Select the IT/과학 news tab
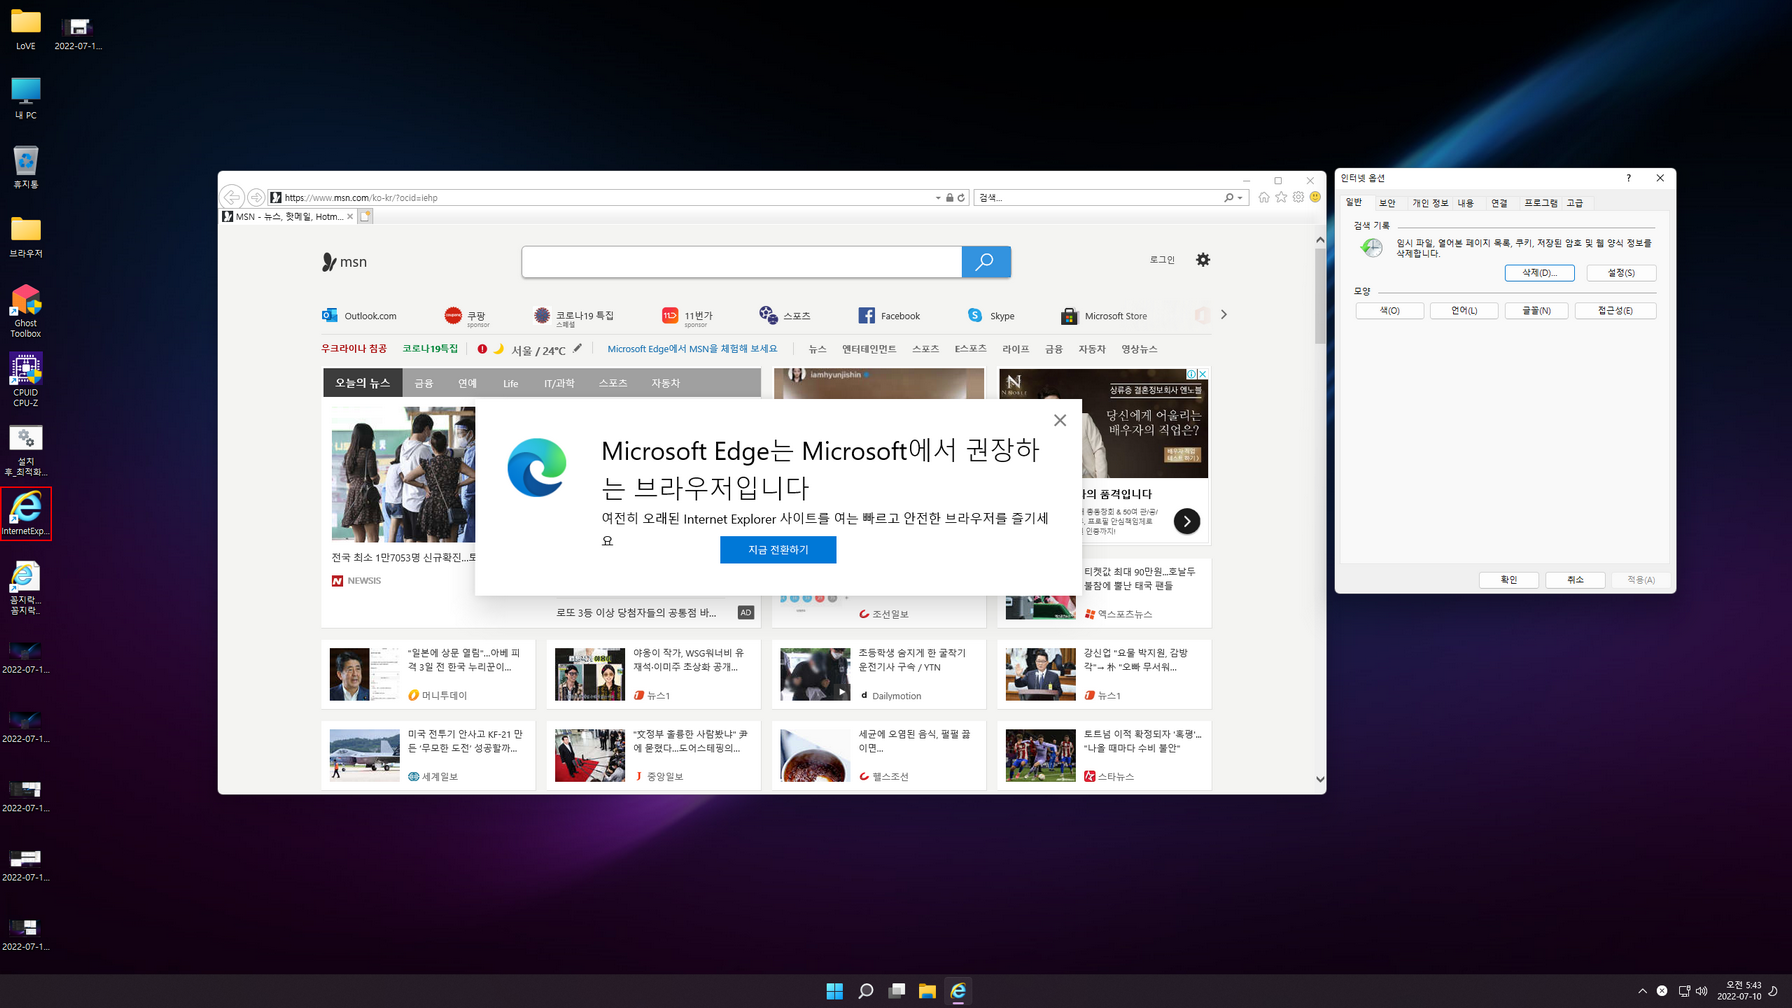This screenshot has height=1008, width=1792. click(x=559, y=383)
